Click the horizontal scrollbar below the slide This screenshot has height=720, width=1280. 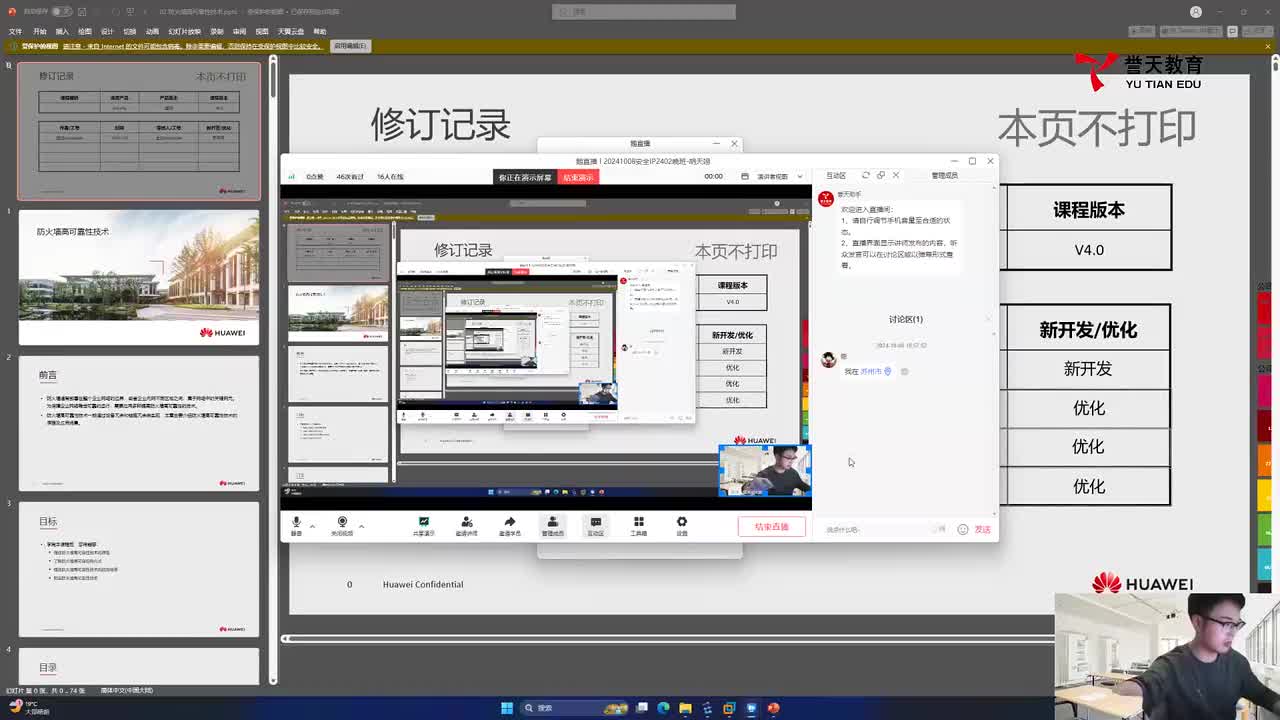pos(668,638)
